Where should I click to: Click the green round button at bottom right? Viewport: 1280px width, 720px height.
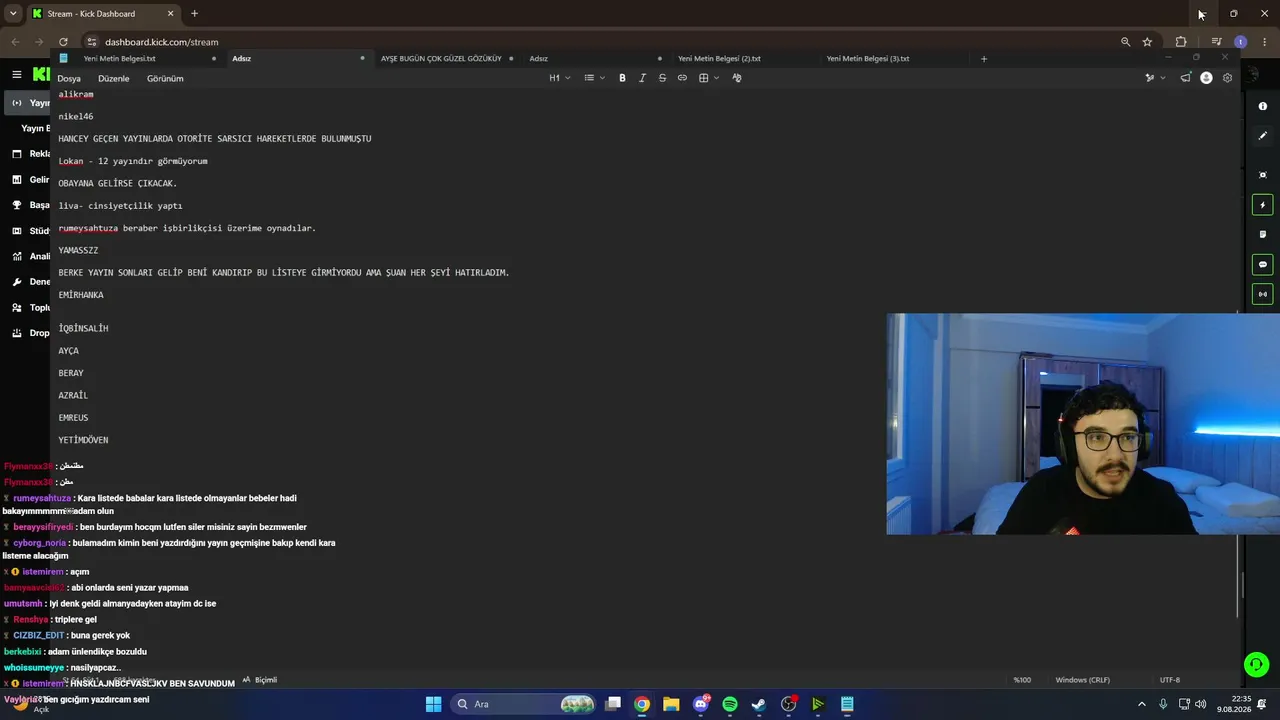click(x=1256, y=664)
